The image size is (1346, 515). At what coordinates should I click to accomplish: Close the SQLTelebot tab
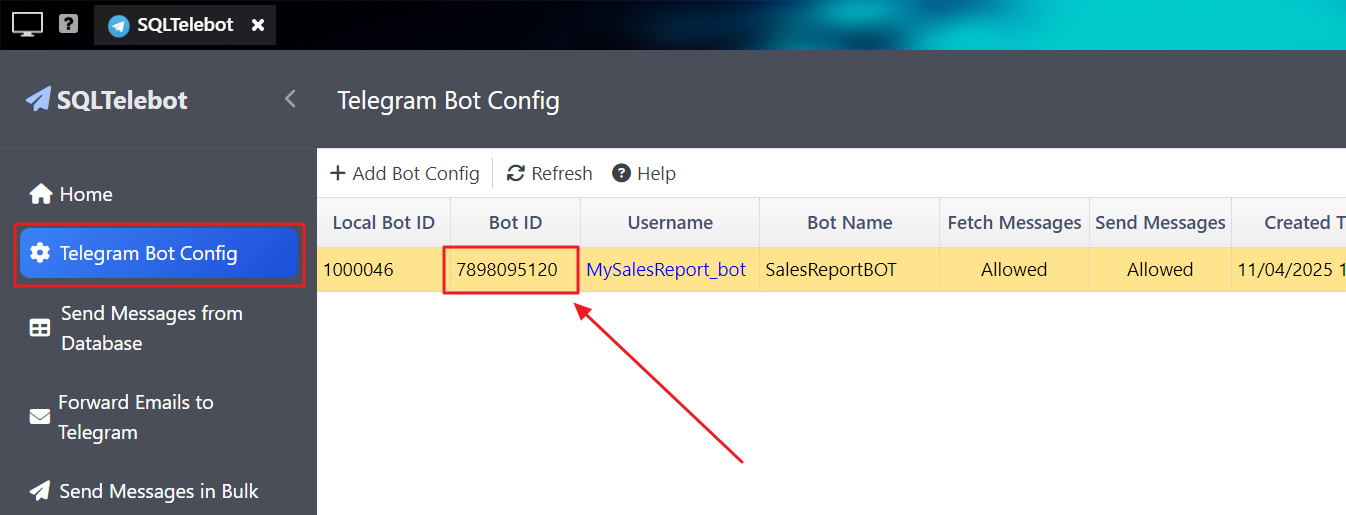(x=257, y=25)
